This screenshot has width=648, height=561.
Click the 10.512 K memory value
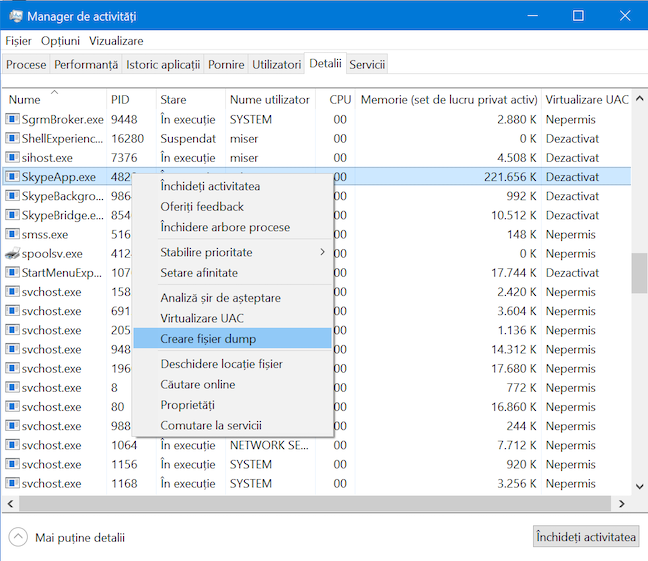click(514, 215)
